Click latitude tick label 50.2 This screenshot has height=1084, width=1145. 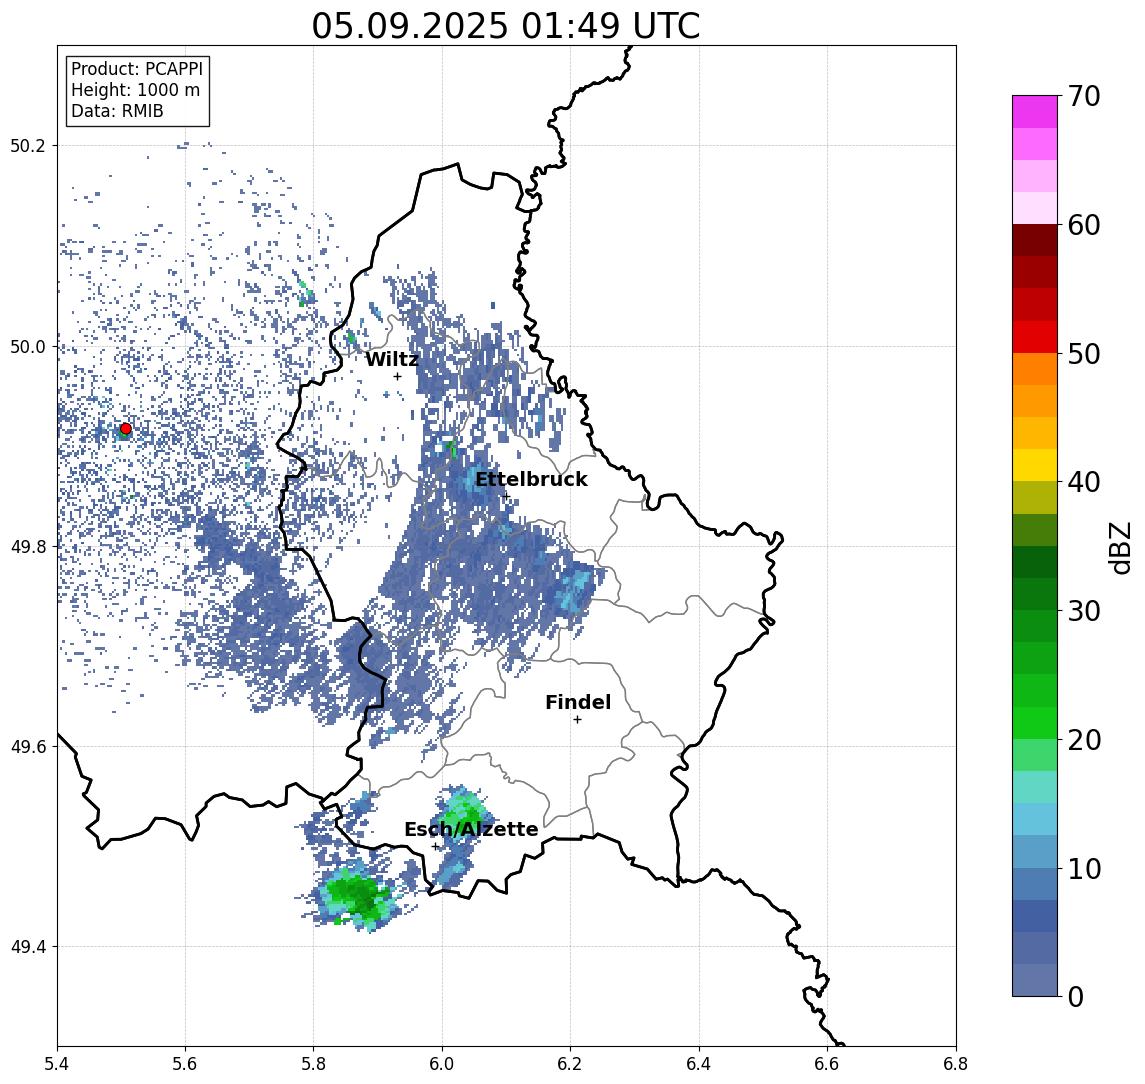pyautogui.click(x=28, y=145)
